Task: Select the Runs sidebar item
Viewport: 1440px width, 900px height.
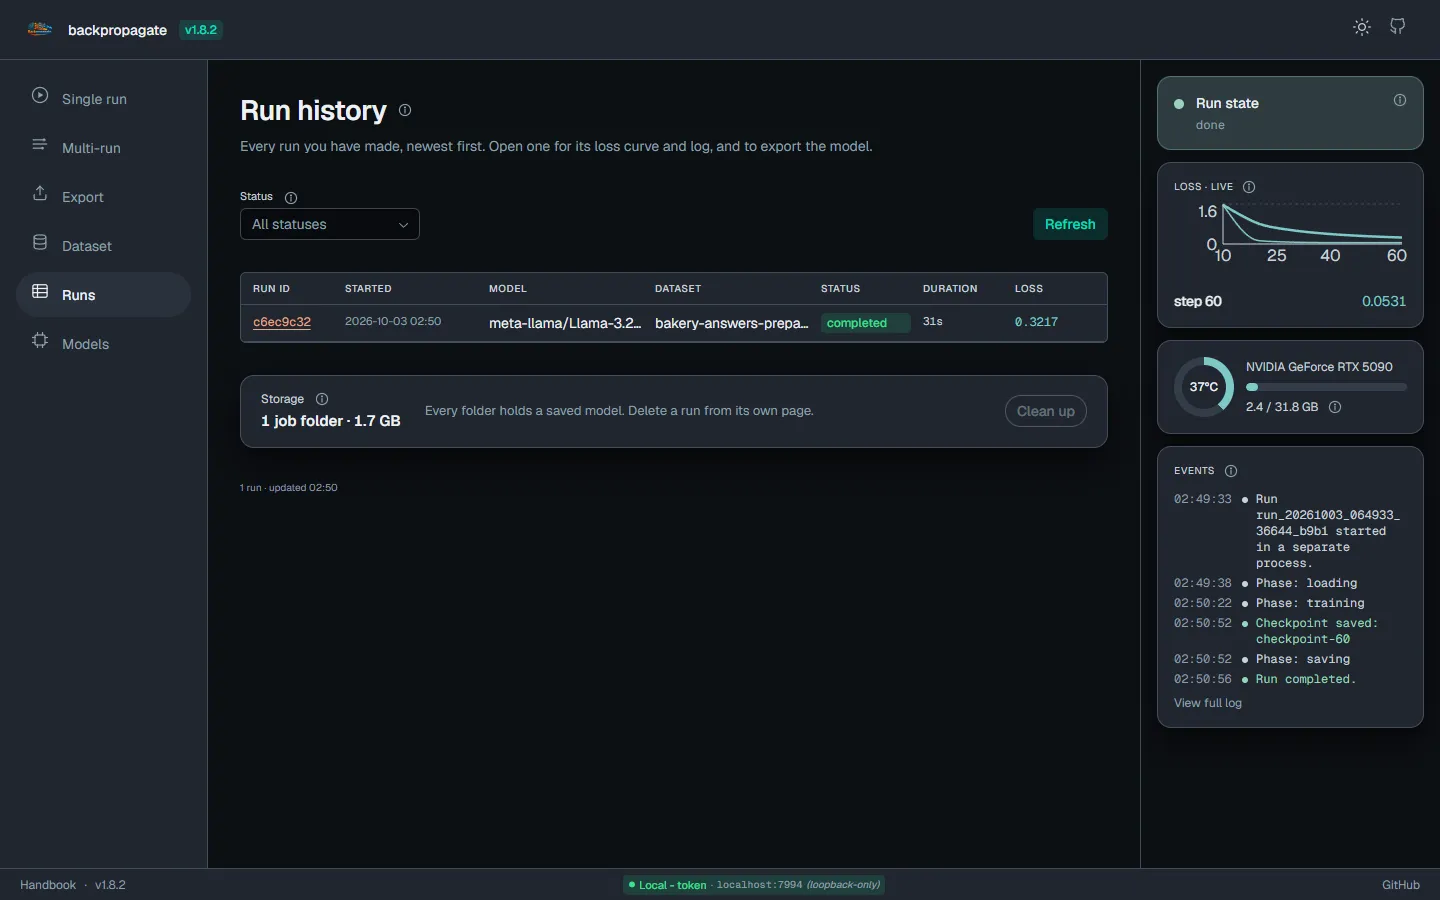Action: point(103,294)
